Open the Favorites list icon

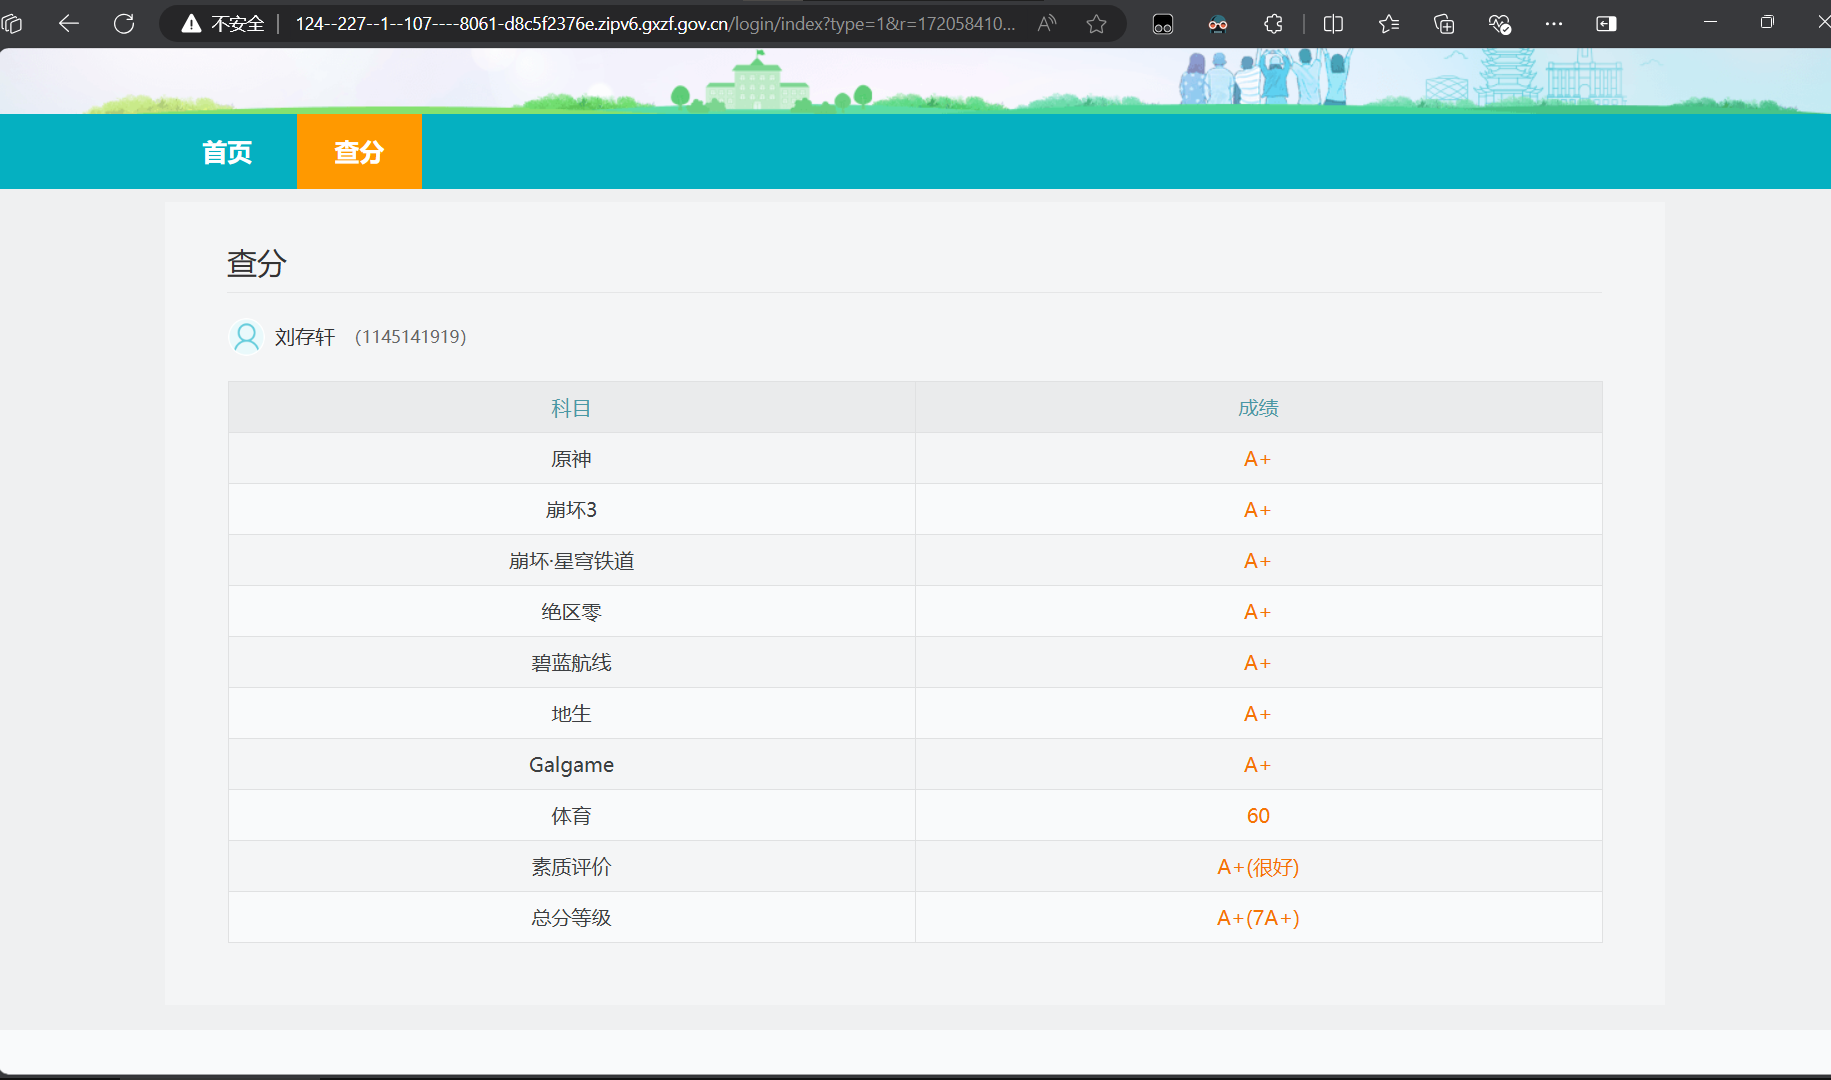1389,23
